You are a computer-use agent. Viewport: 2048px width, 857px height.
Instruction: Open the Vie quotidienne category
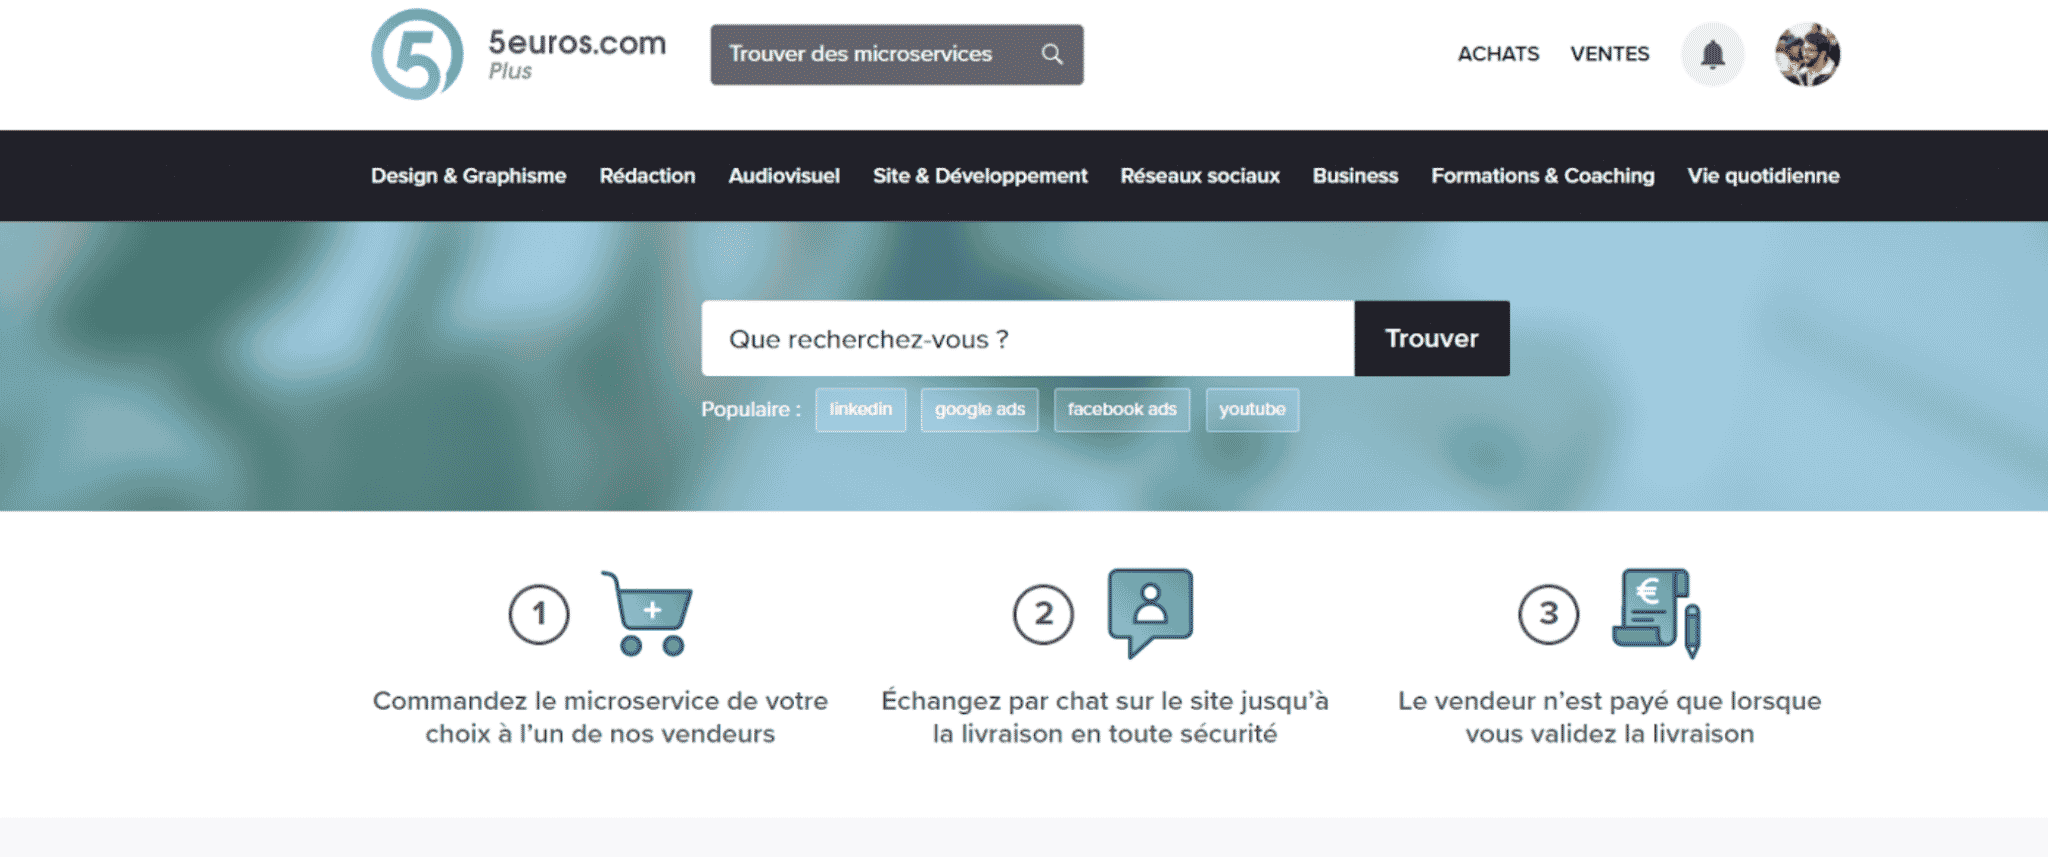tap(1764, 176)
